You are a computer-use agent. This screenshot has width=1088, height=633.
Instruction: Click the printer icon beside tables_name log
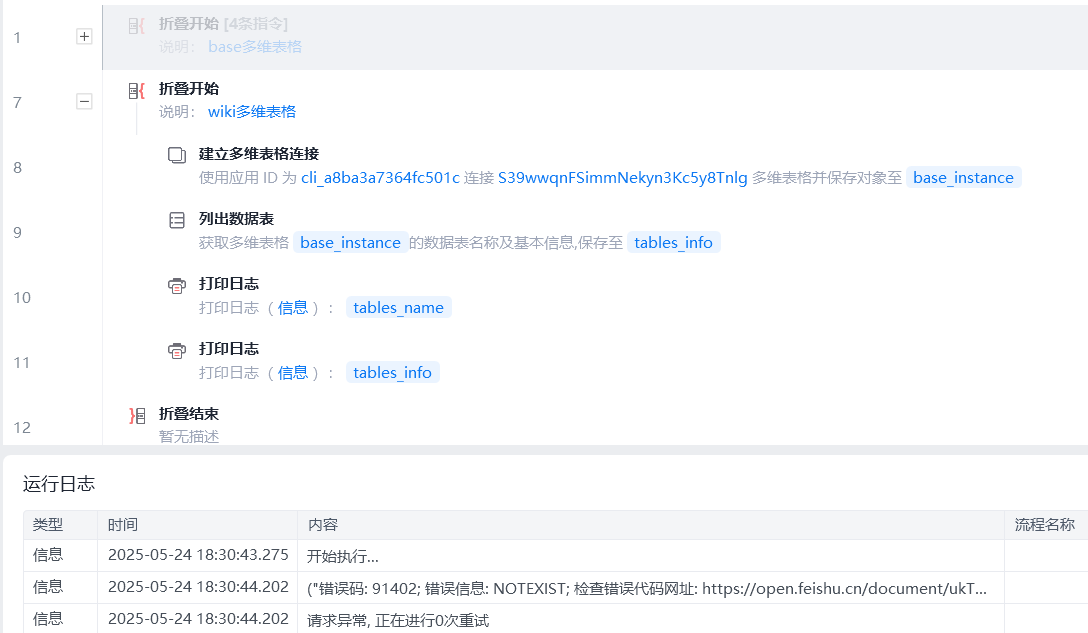point(177,285)
